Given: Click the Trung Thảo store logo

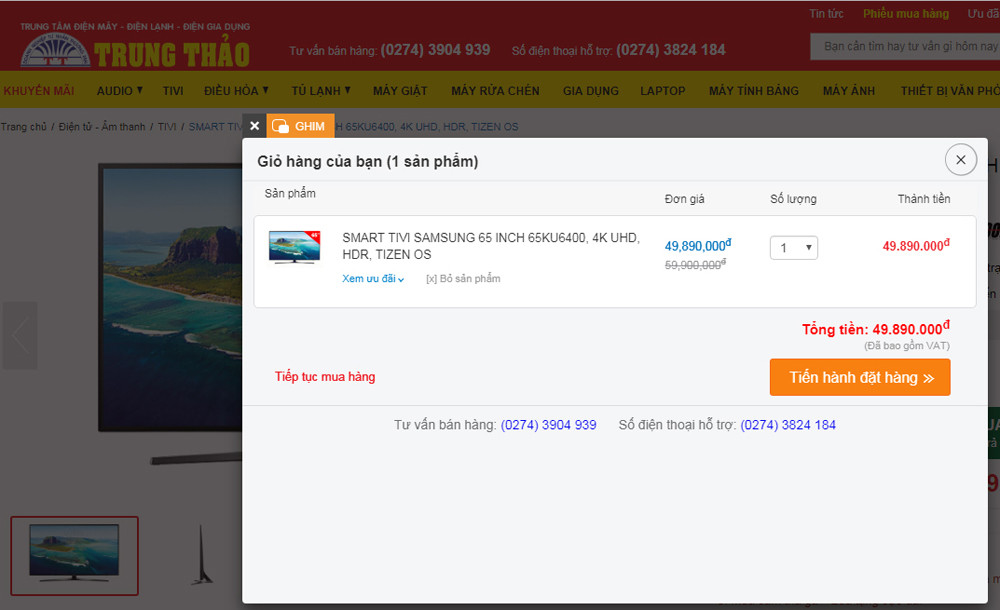Looking at the screenshot, I should [x=135, y=46].
